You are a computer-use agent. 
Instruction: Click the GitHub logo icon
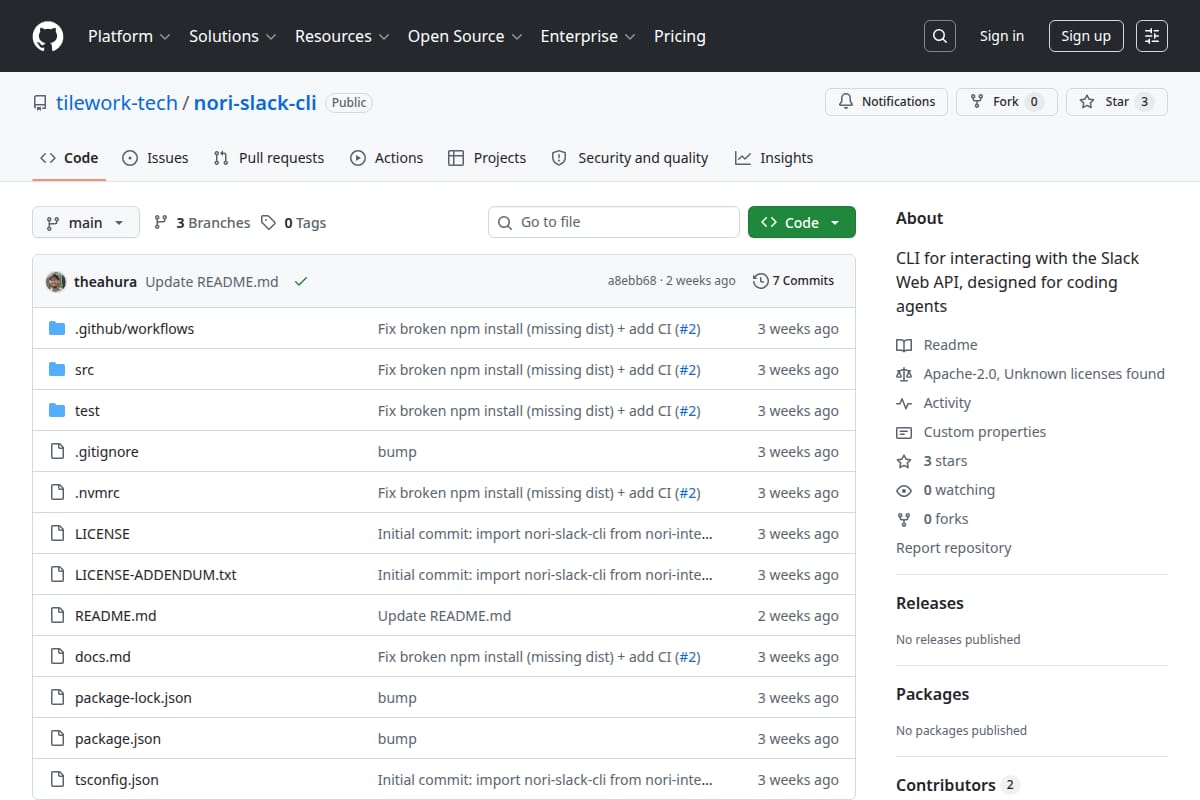48,36
